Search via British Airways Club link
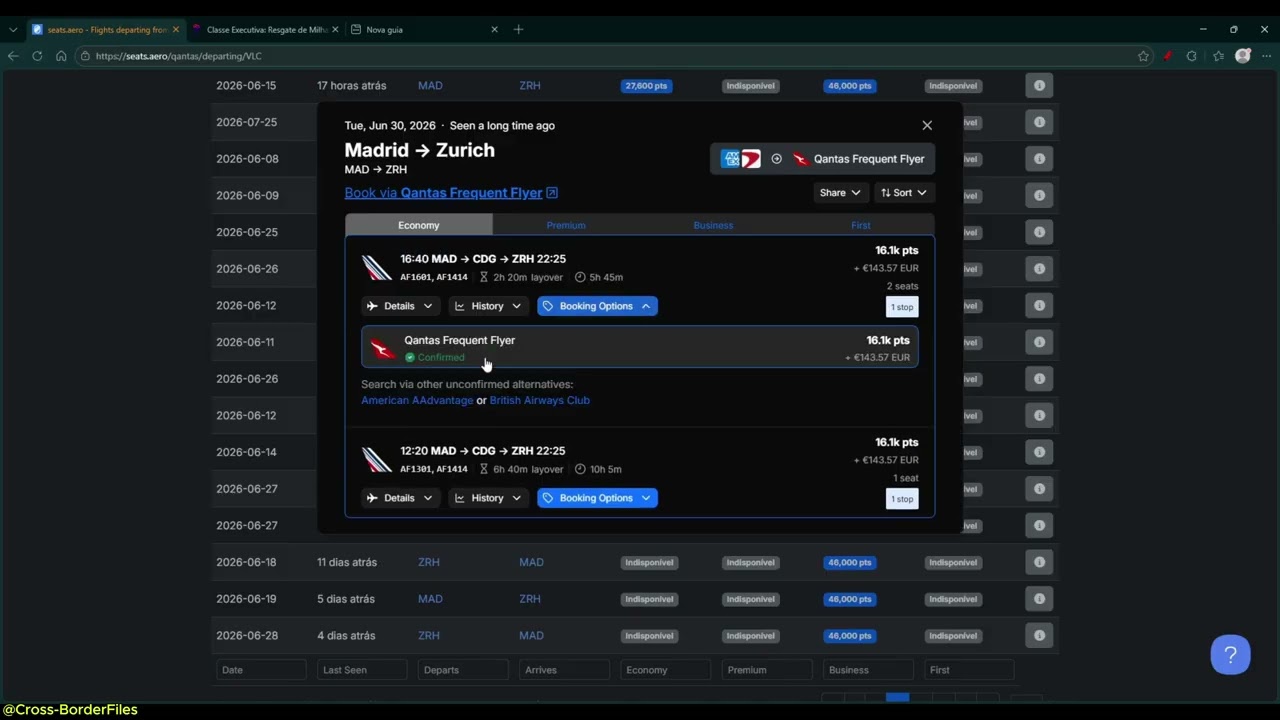The height and width of the screenshot is (720, 1280). (x=540, y=400)
